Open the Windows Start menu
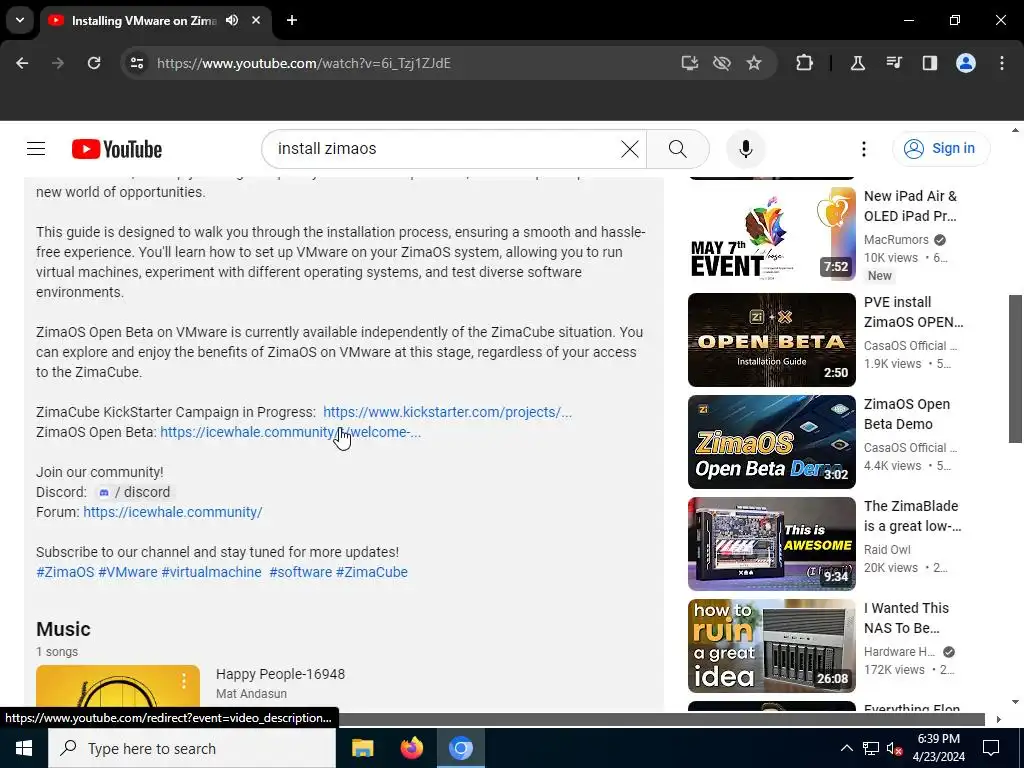This screenshot has height=768, width=1024. tap(24, 748)
